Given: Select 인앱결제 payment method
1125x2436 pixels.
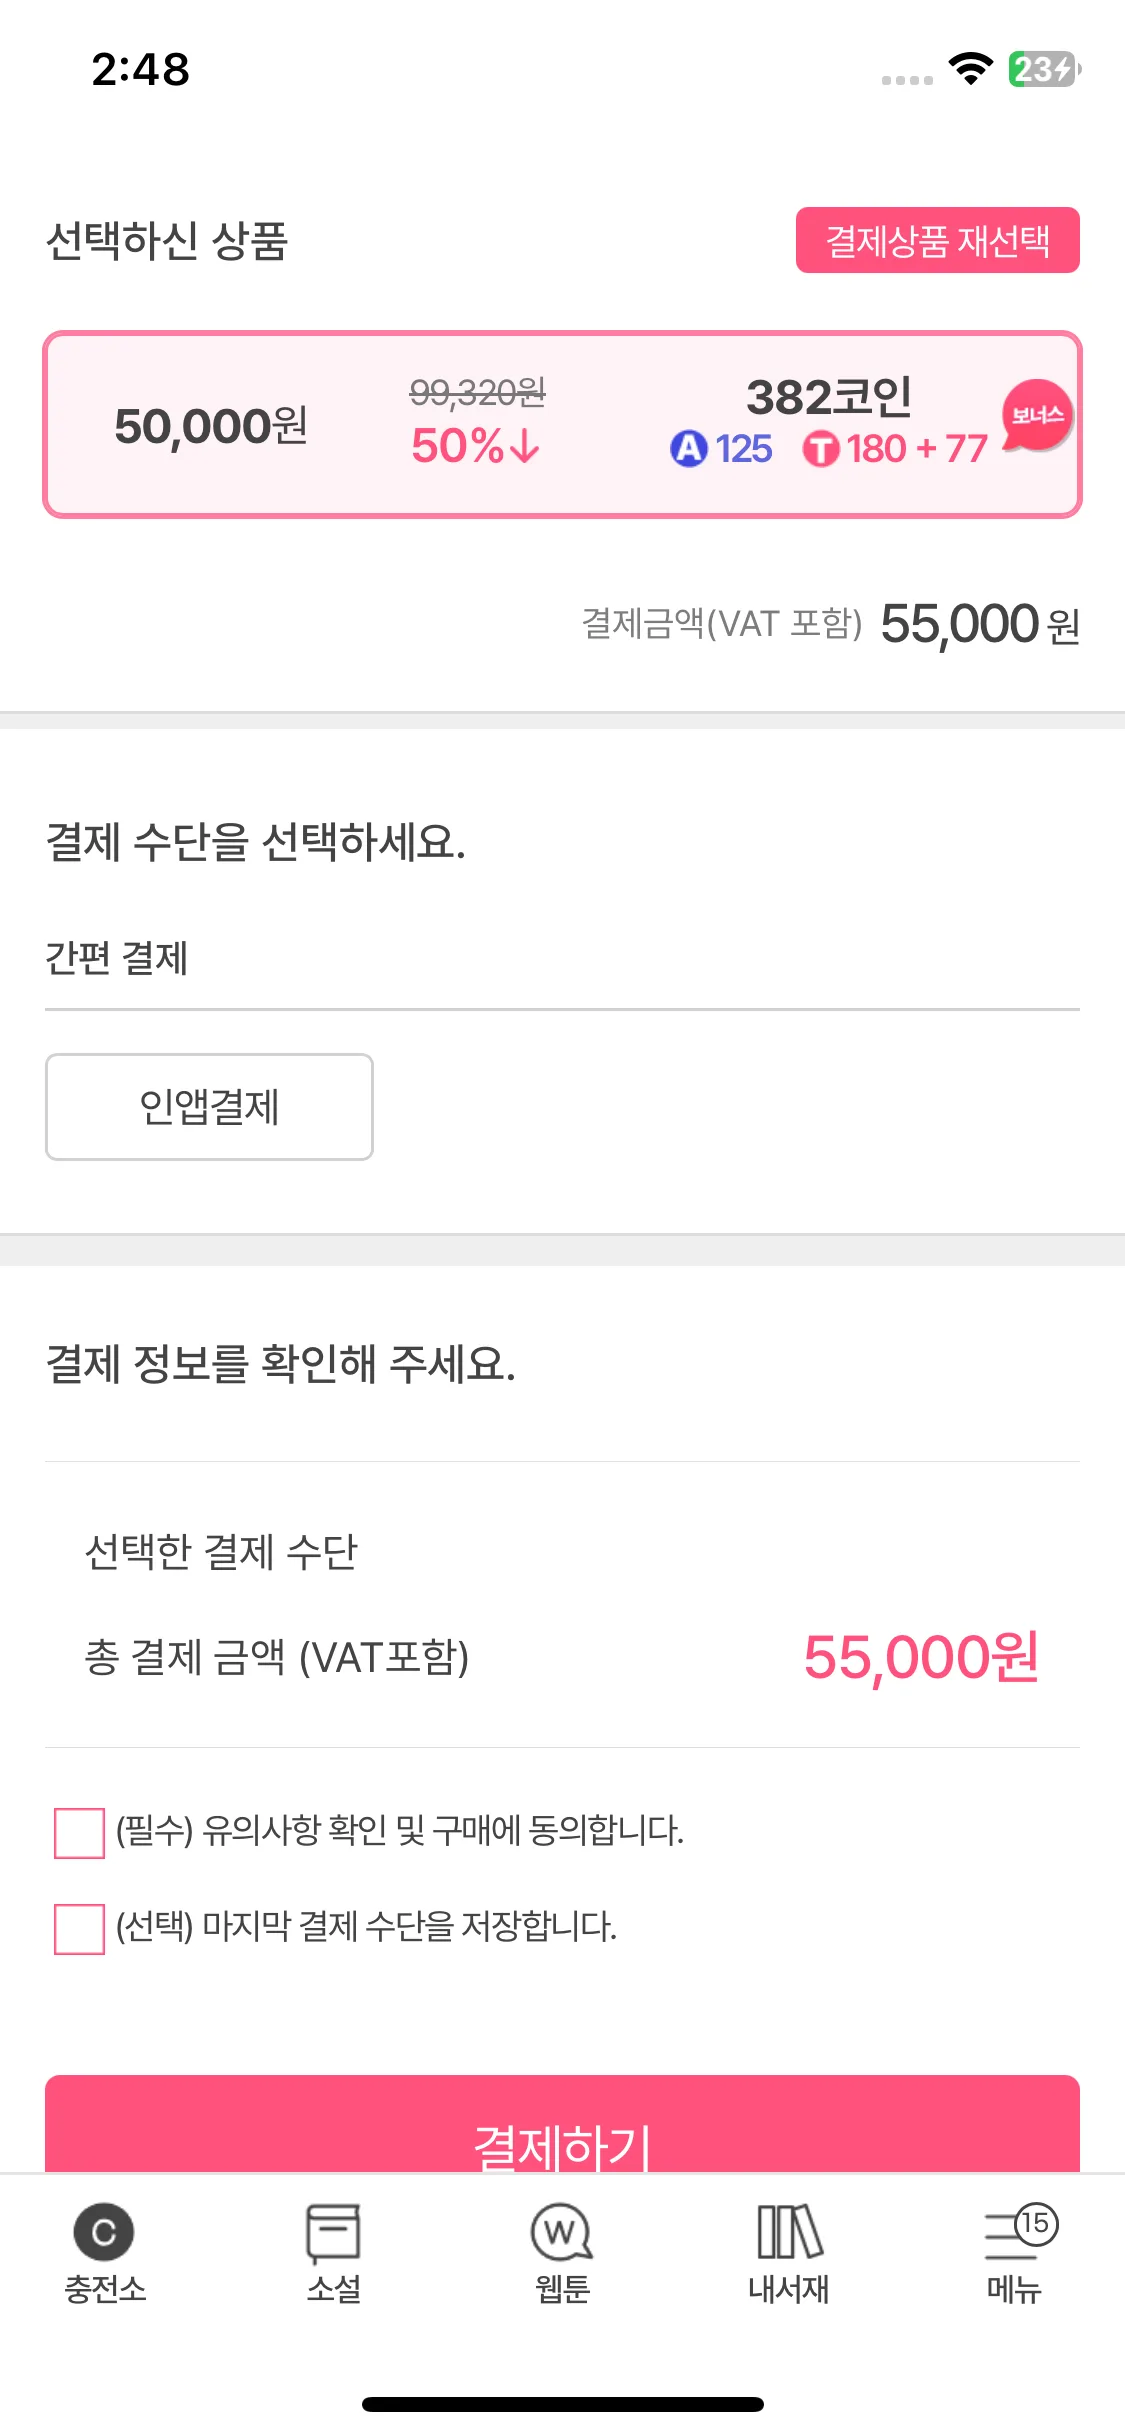Looking at the screenshot, I should pos(209,1107).
